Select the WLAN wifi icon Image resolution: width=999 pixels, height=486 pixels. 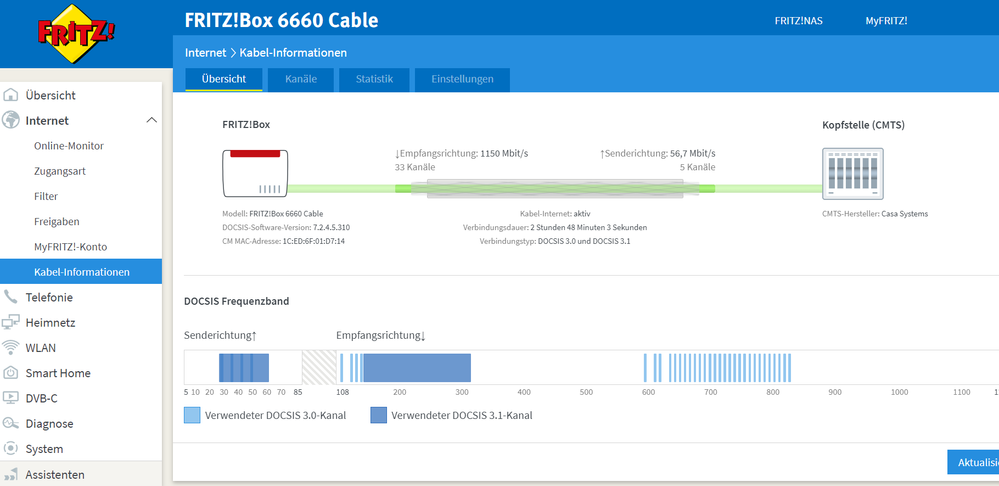point(11,348)
